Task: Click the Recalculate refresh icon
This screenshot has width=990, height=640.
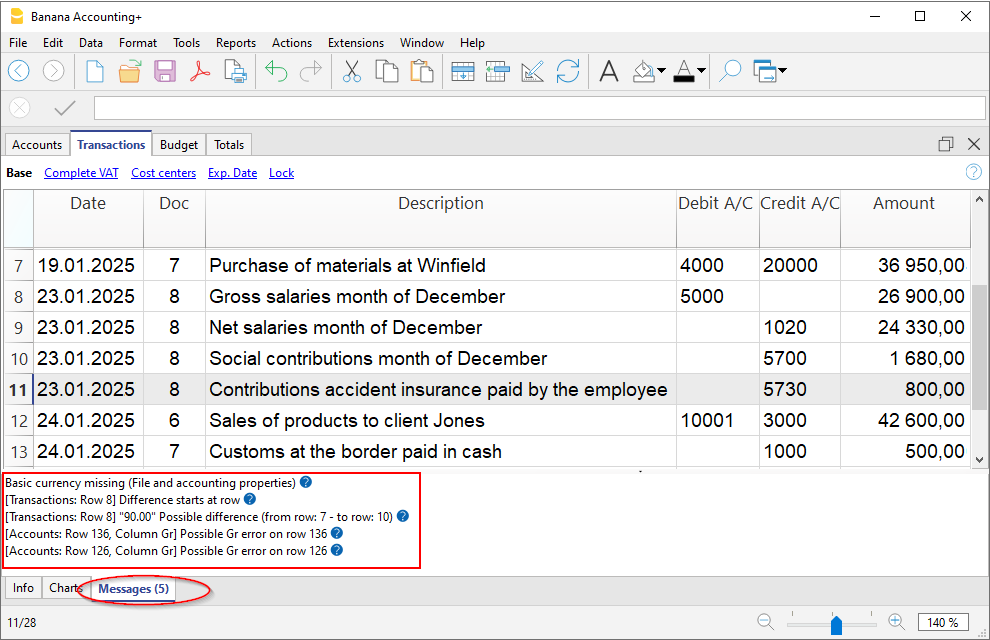Action: (x=568, y=71)
